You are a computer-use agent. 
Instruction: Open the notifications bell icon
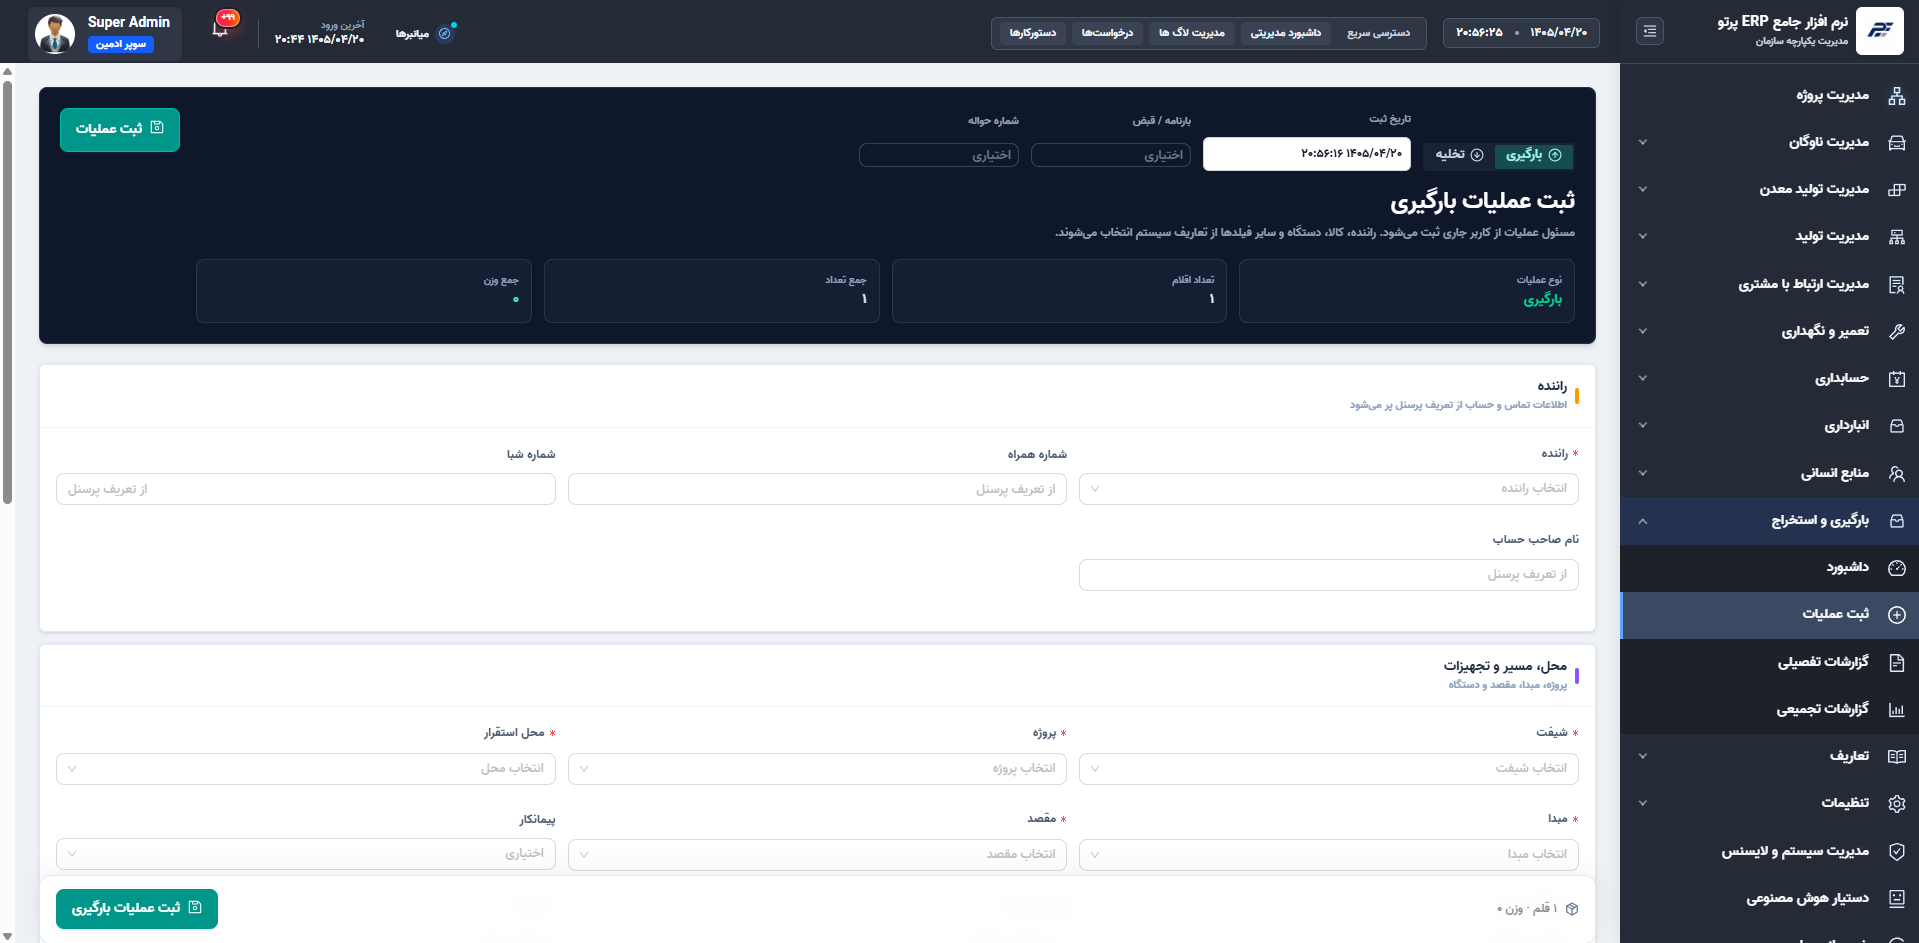coord(221,30)
